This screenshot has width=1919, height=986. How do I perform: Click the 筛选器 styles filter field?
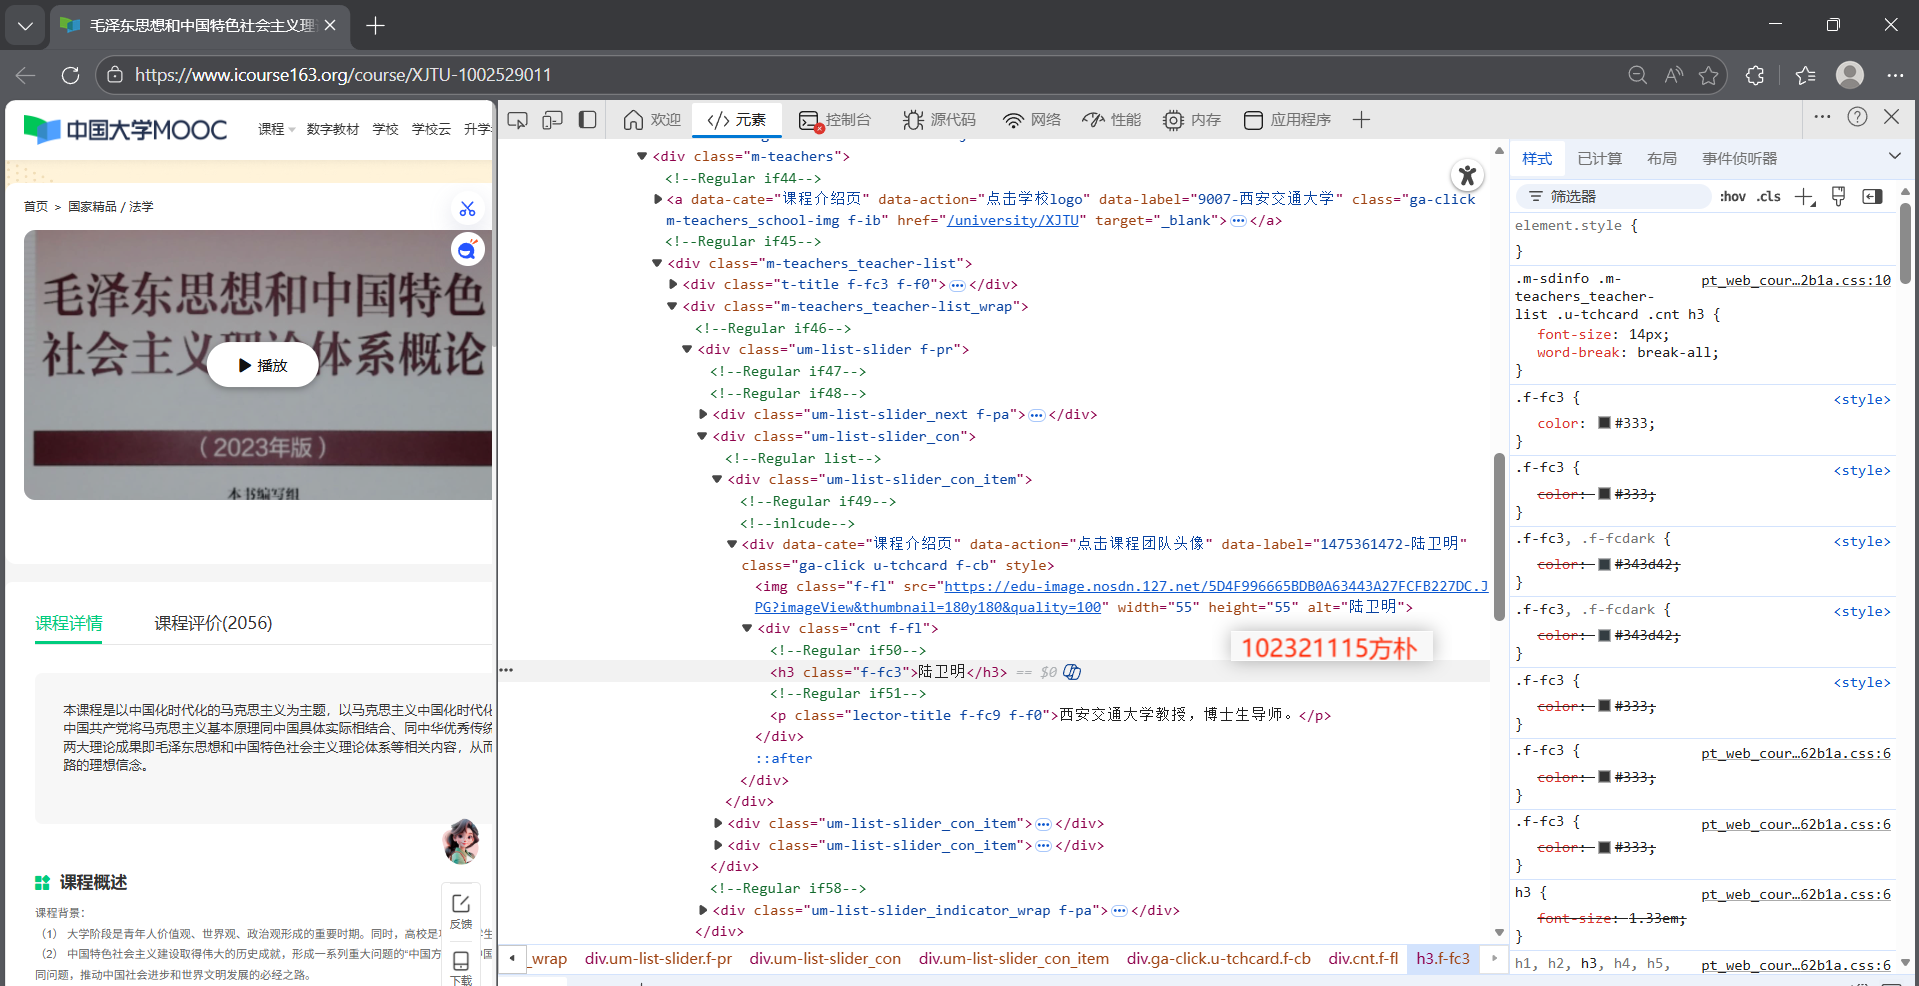tap(1613, 197)
